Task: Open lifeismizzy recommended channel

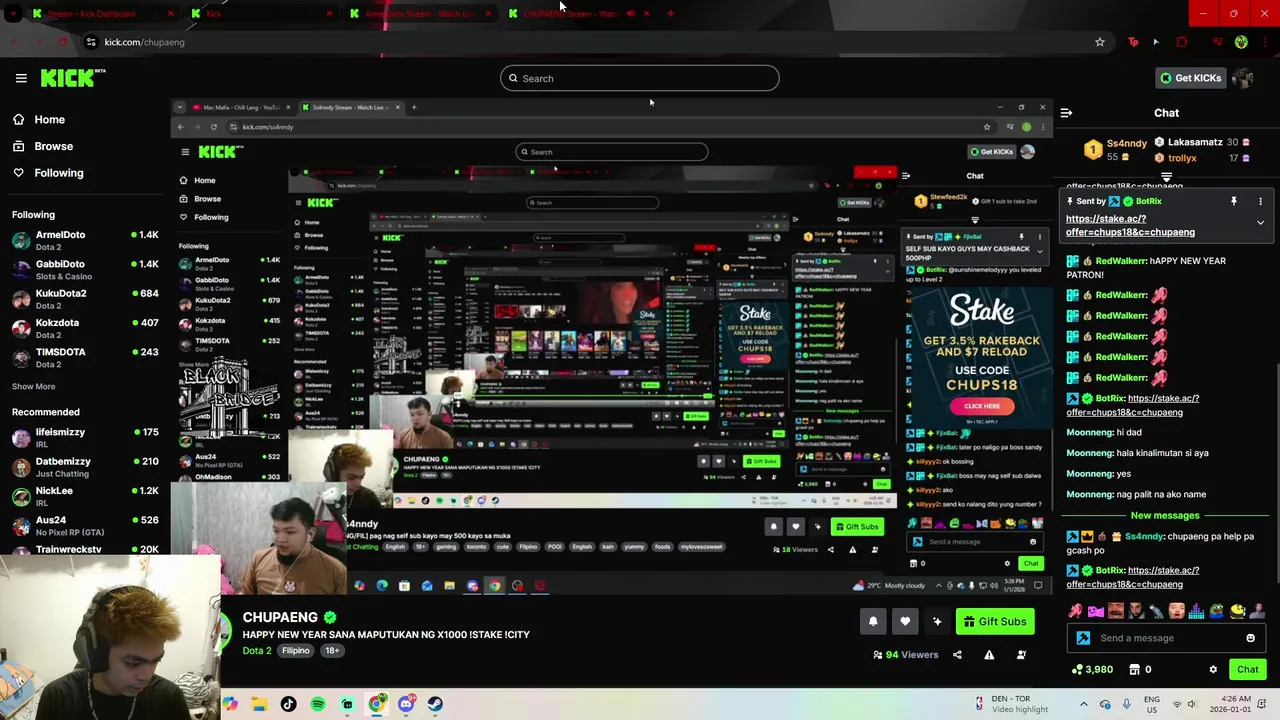Action: 85,437
